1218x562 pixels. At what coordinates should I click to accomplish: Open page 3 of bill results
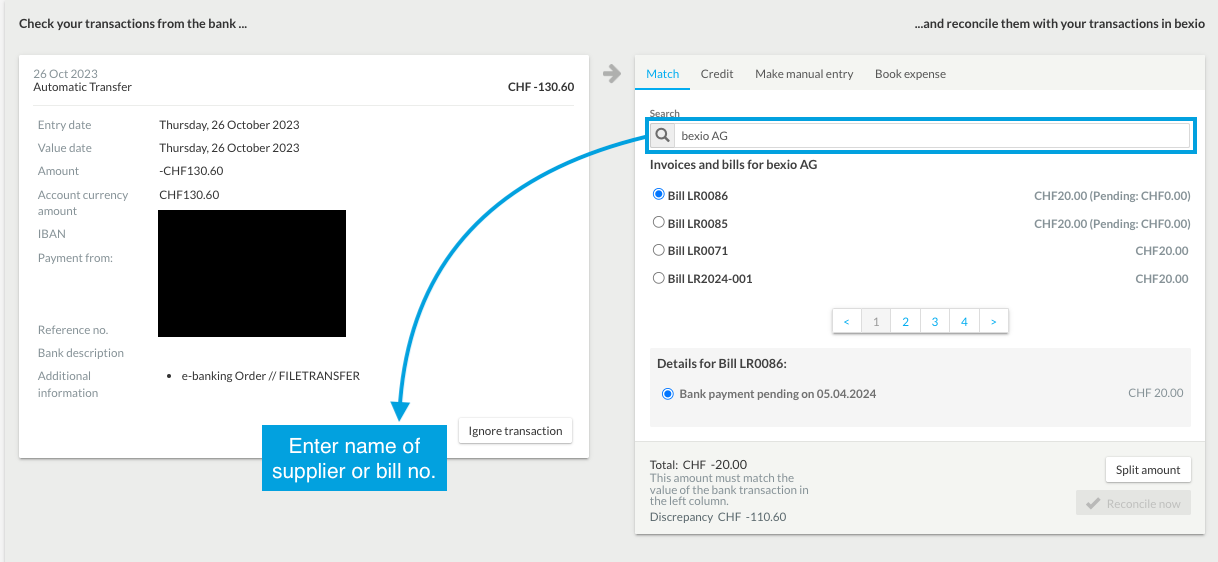[935, 322]
